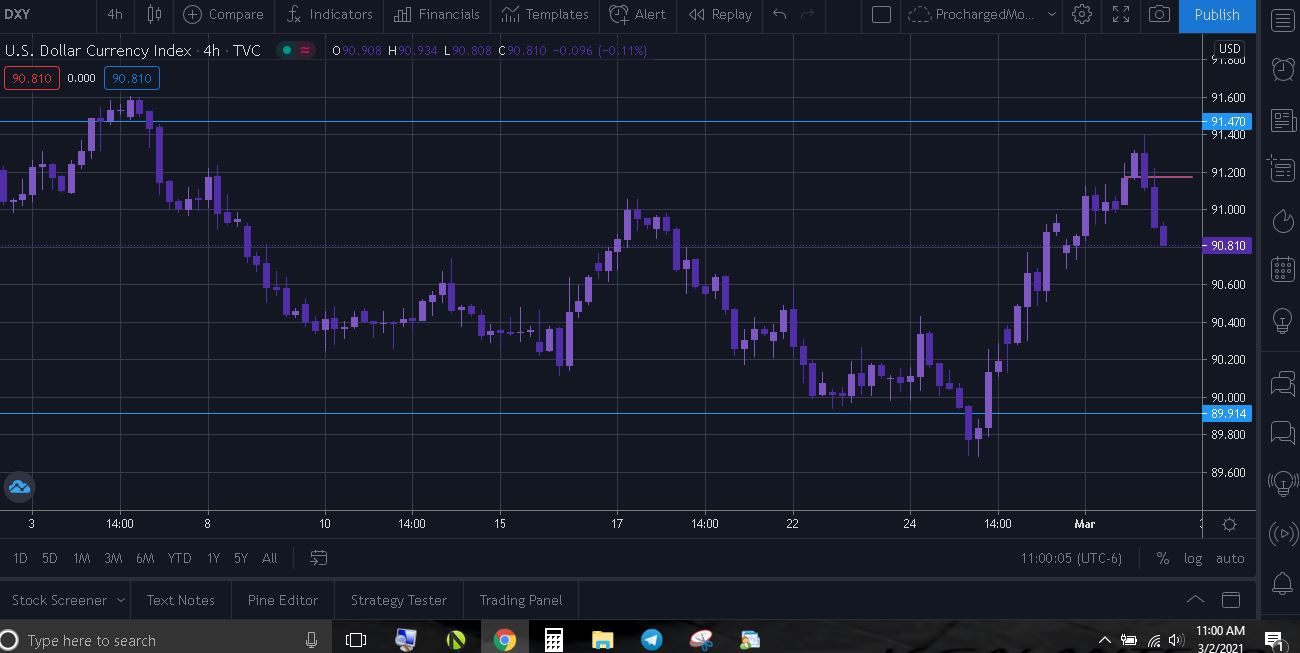Select the 89.914 horizontal line price label
Image resolution: width=1300 pixels, height=653 pixels.
[1226, 413]
